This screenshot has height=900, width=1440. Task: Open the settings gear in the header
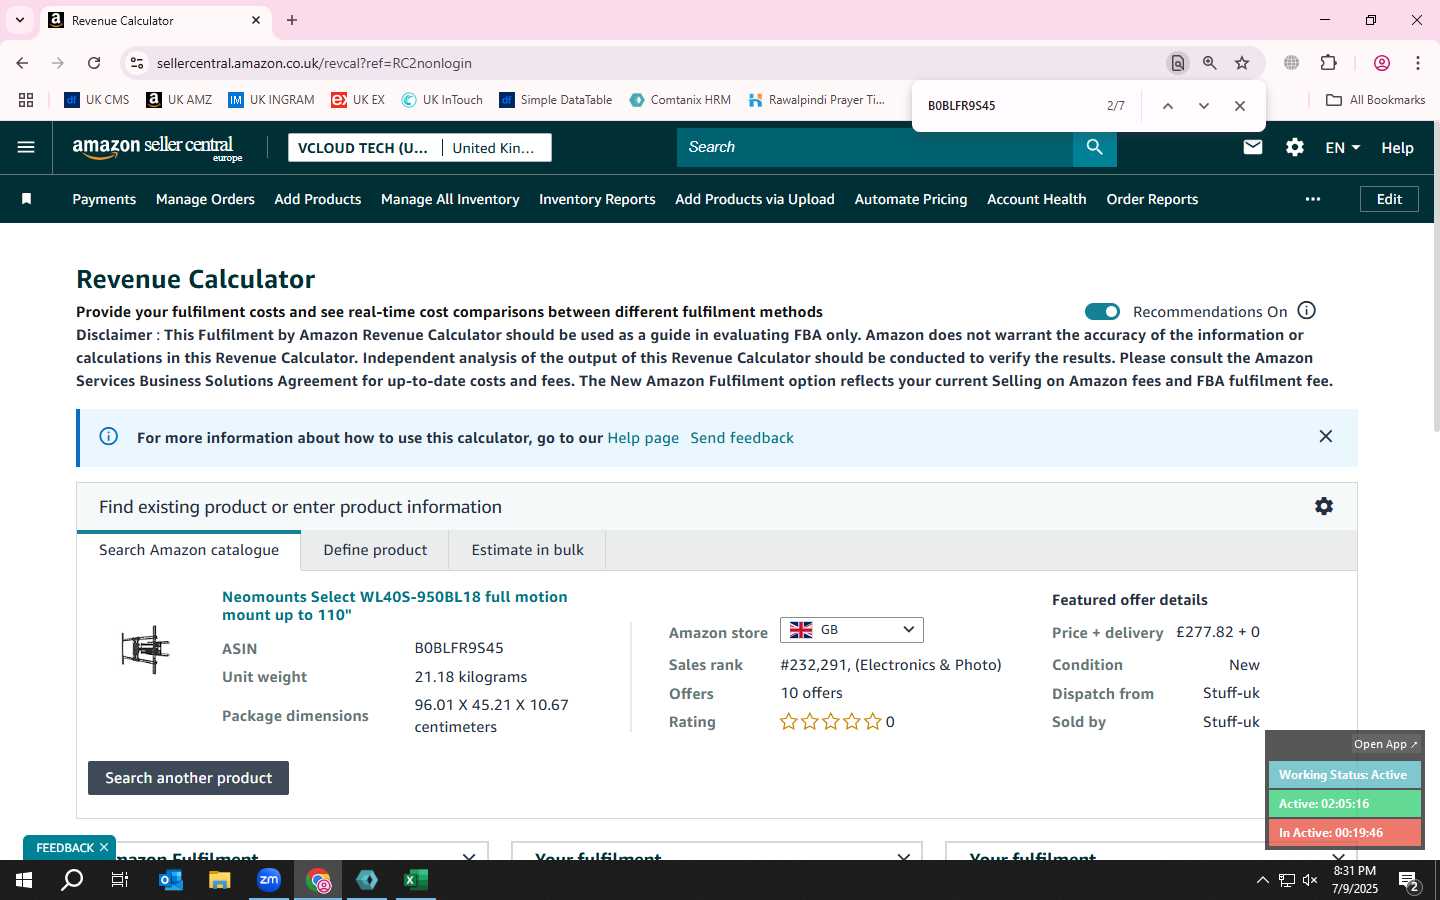point(1295,147)
